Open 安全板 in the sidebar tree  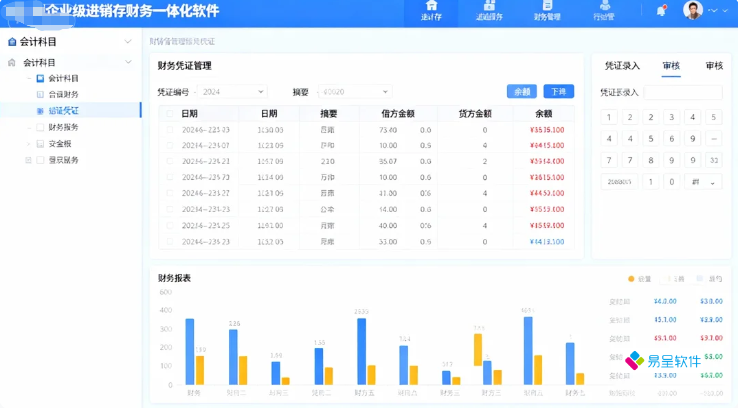(60, 144)
